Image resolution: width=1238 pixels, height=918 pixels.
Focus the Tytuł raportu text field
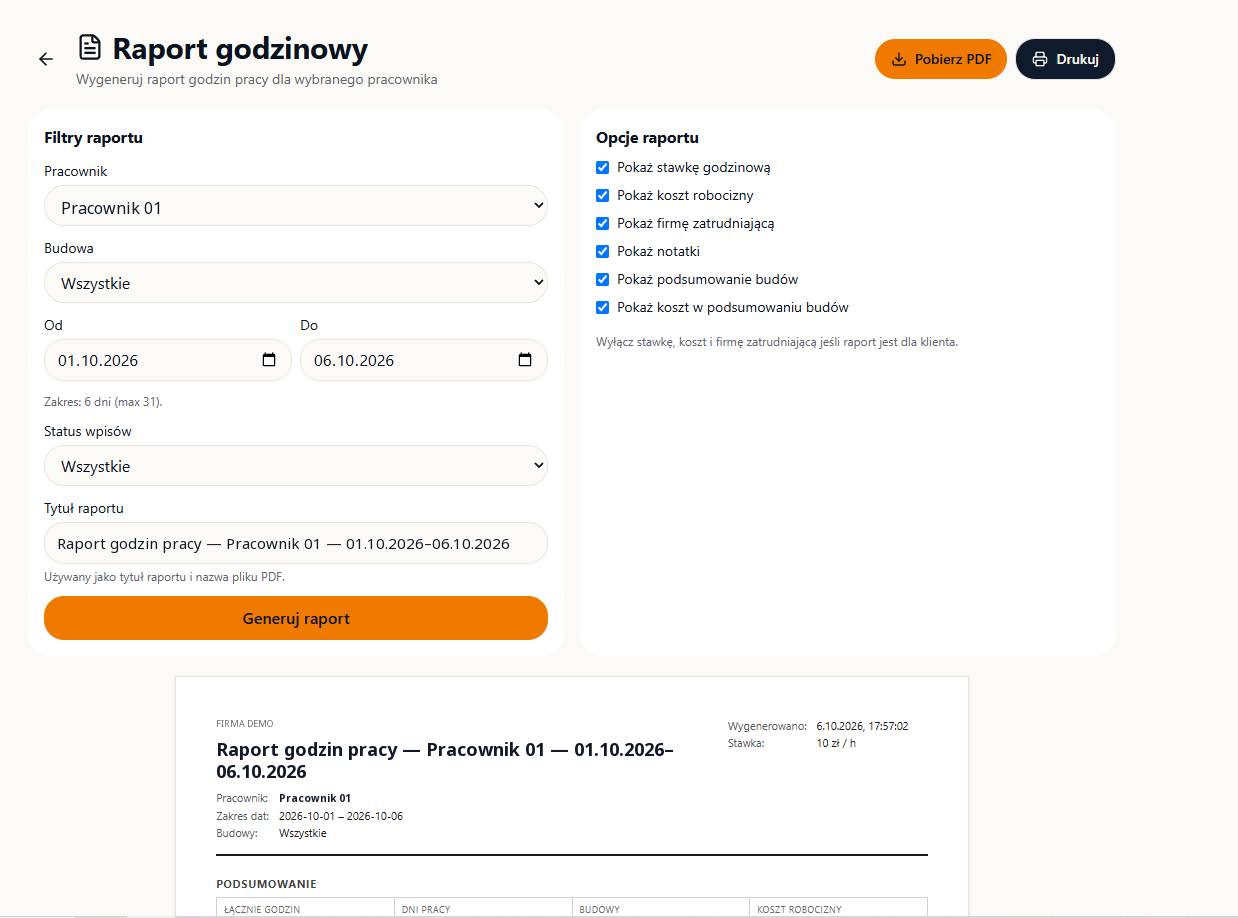(296, 543)
